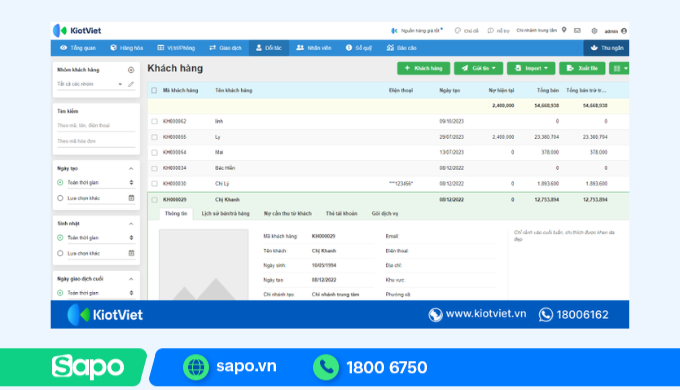Open the settings gear icon
This screenshot has width=680, height=390.
tap(594, 31)
